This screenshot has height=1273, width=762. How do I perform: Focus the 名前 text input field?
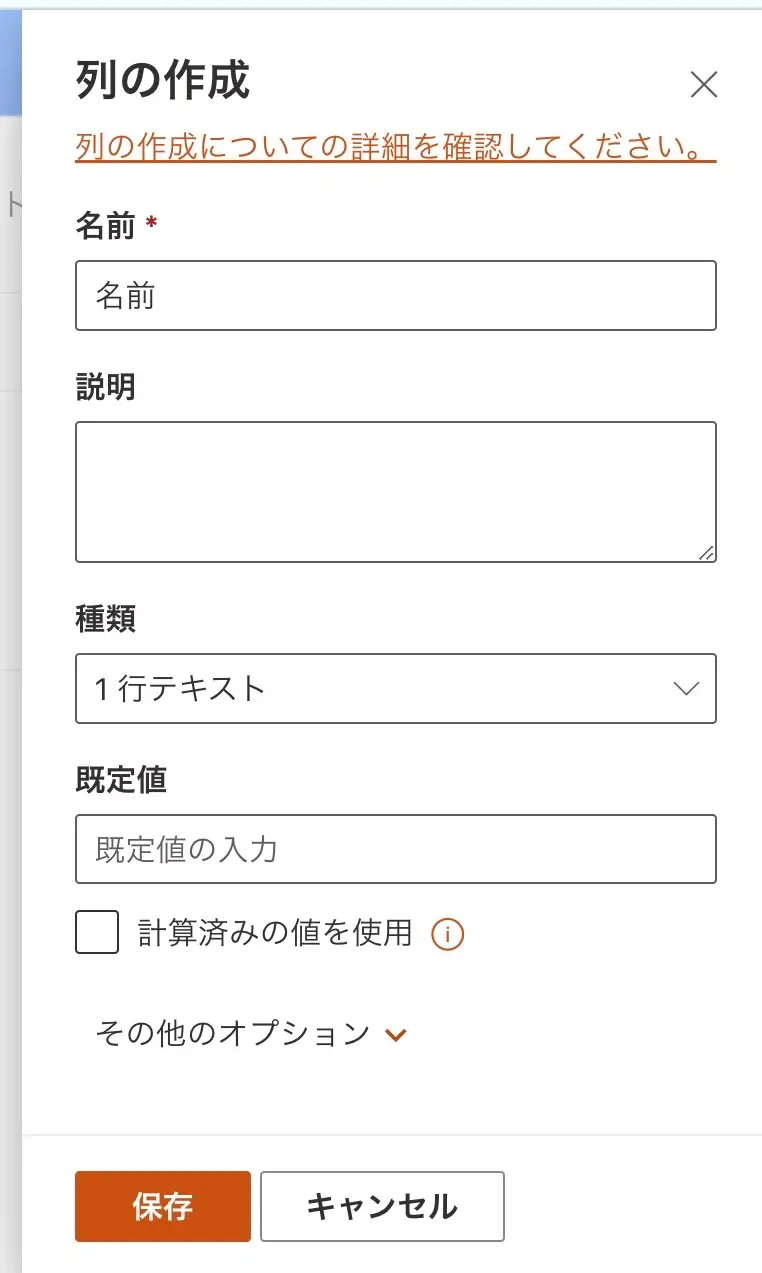point(395,295)
